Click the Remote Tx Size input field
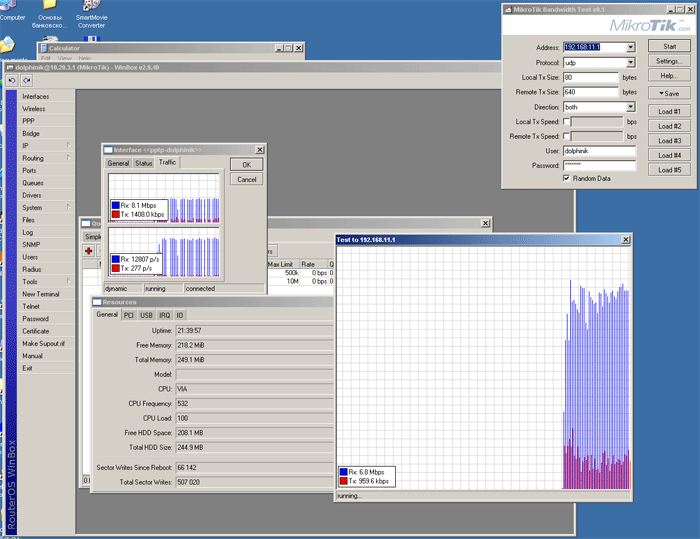The image size is (700, 539). pos(590,92)
